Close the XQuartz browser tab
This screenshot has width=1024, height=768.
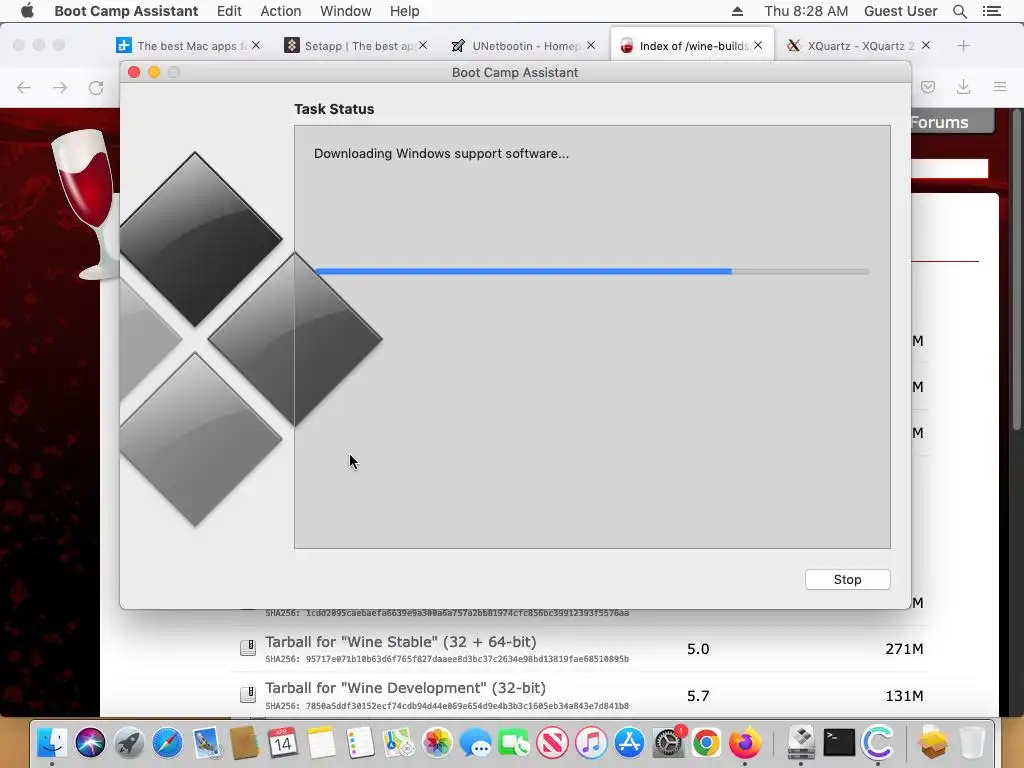(926, 45)
